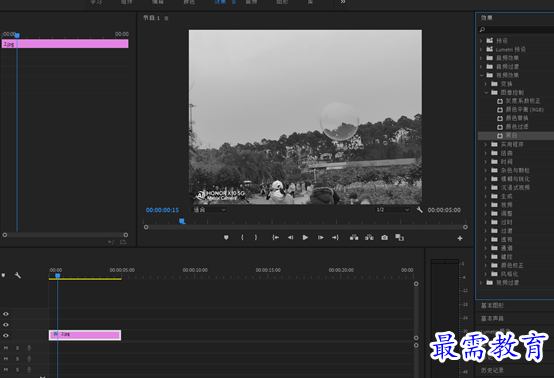The image size is (554, 378).
Task: Mute the second audio track (M)
Action: click(6, 359)
